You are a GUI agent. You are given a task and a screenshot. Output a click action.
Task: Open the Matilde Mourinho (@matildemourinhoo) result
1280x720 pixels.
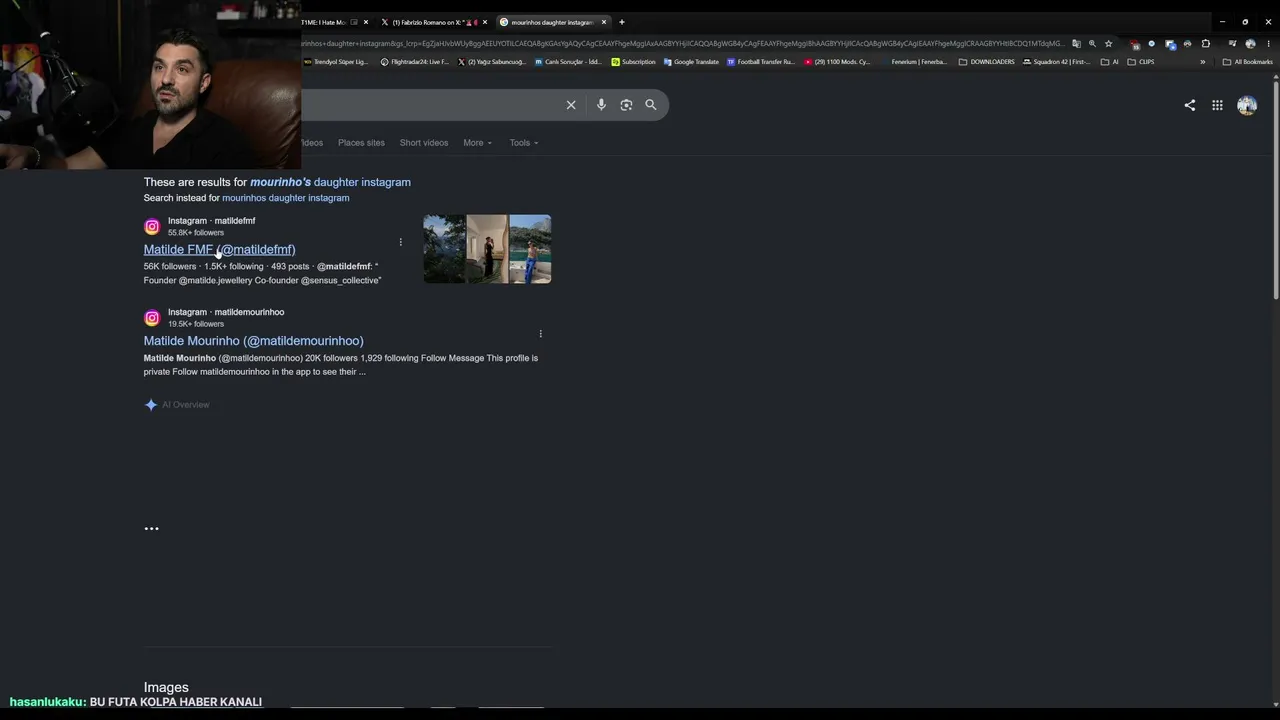253,341
